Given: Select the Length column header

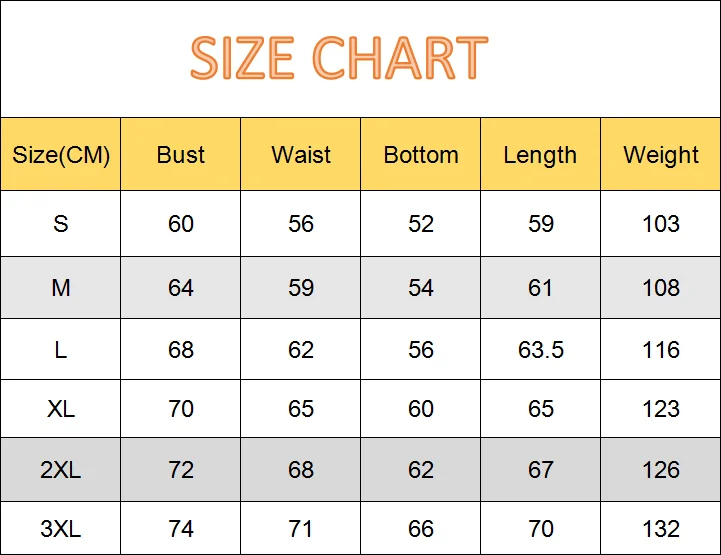Looking at the screenshot, I should [540, 155].
